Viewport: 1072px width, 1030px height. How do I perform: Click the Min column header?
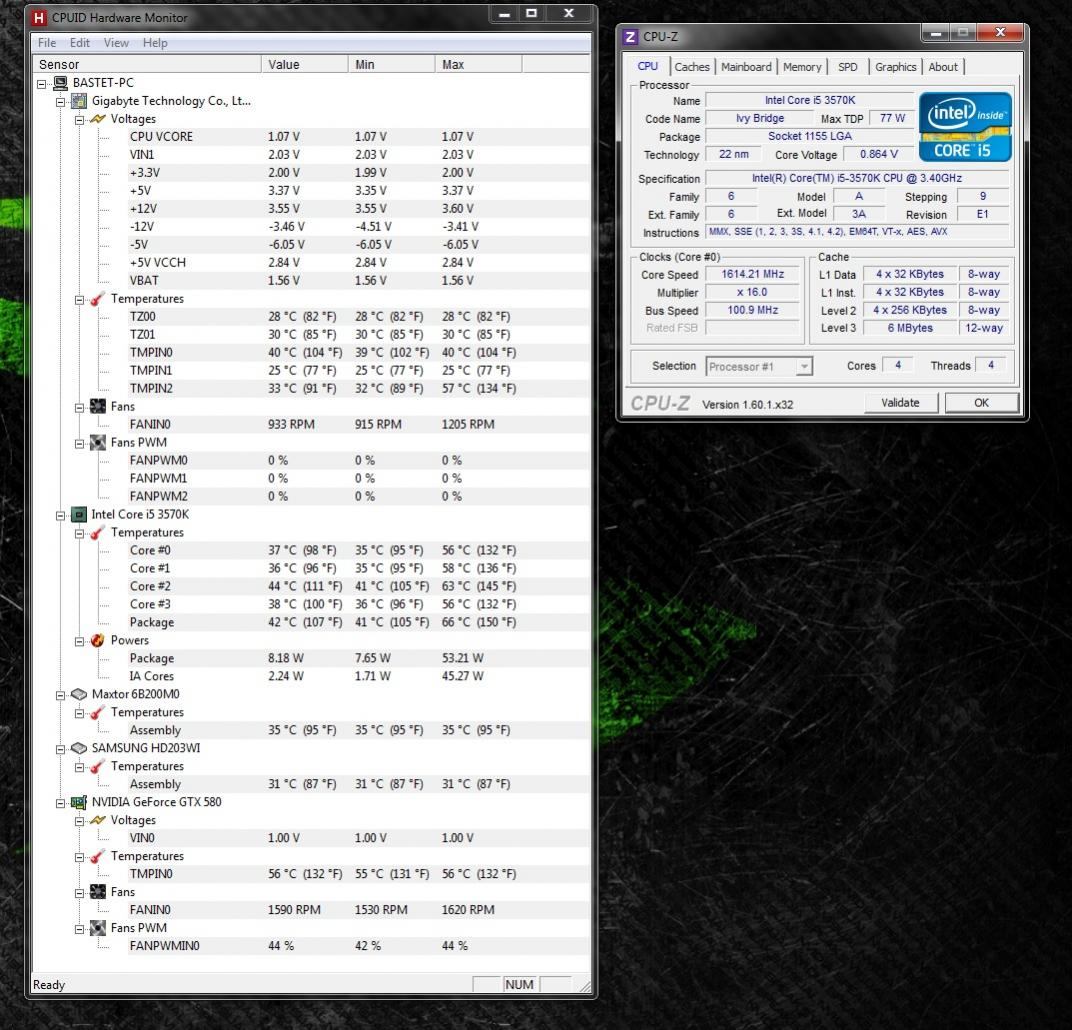click(x=391, y=64)
